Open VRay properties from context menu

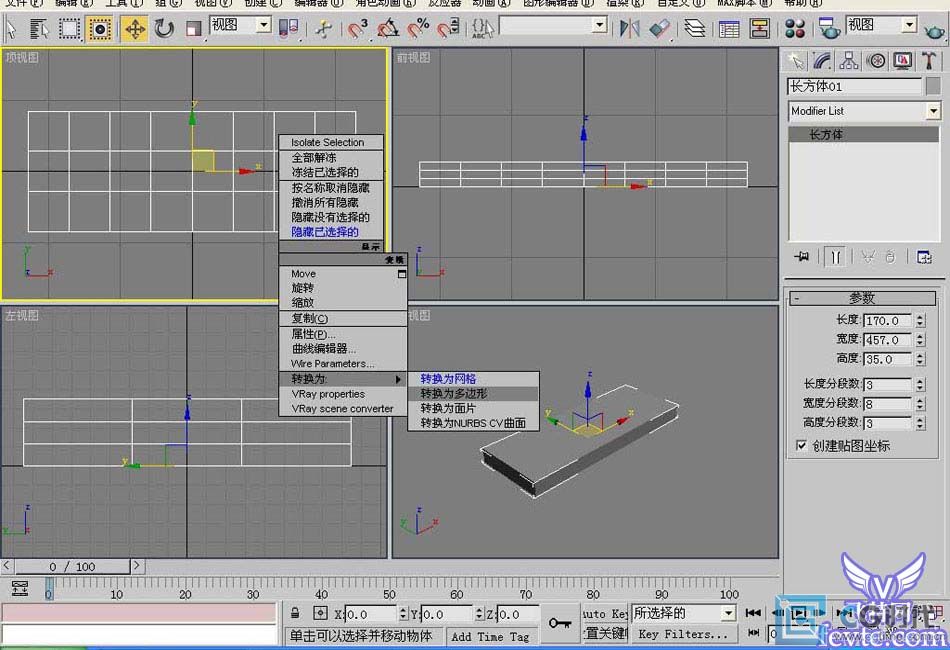[343, 394]
